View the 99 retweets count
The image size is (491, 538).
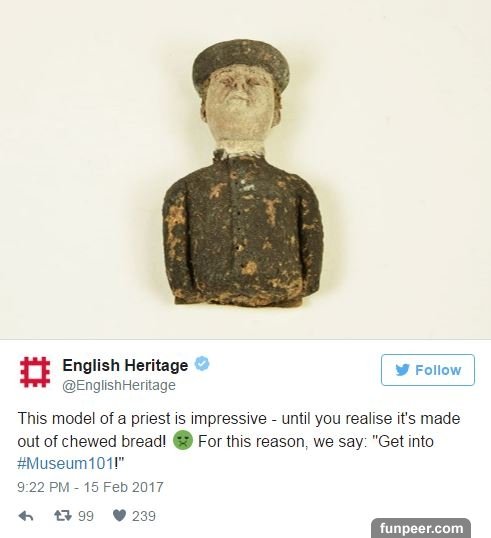click(x=86, y=516)
